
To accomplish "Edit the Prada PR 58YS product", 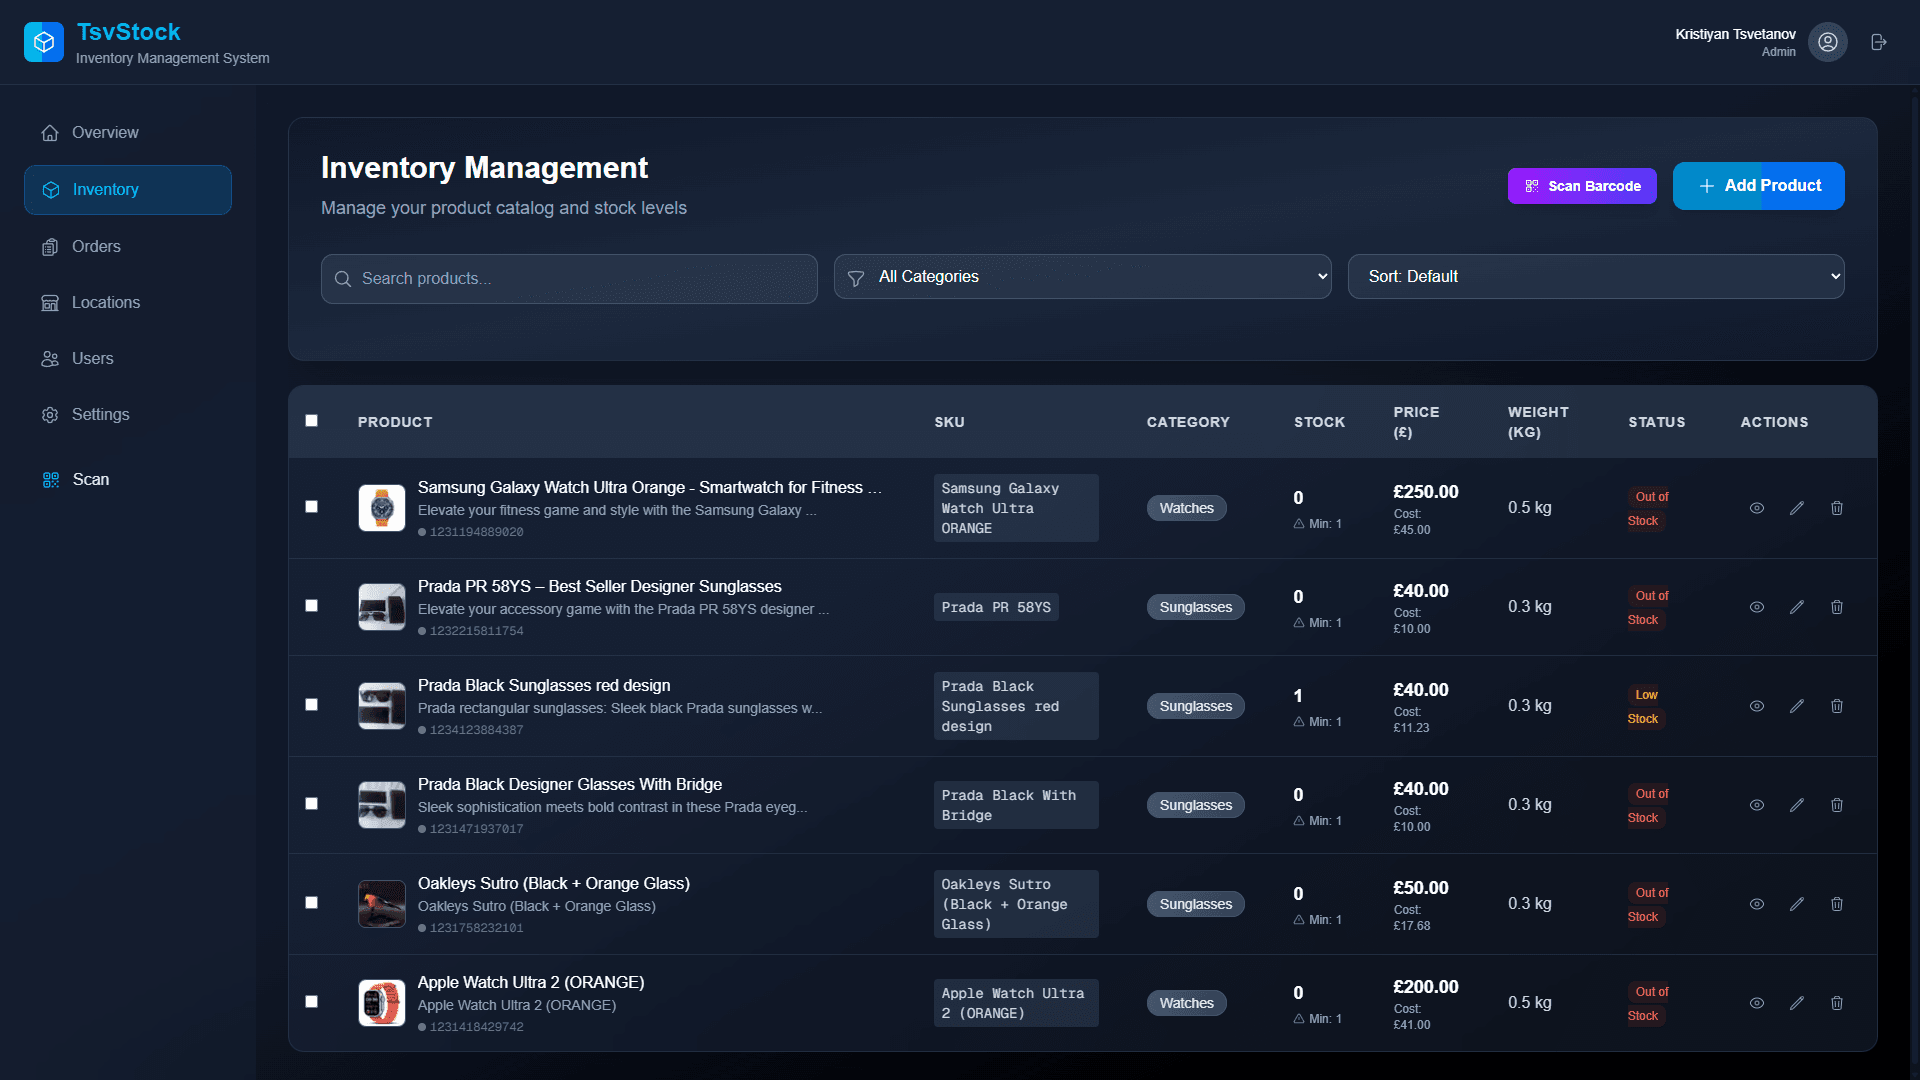I will coord(1797,607).
